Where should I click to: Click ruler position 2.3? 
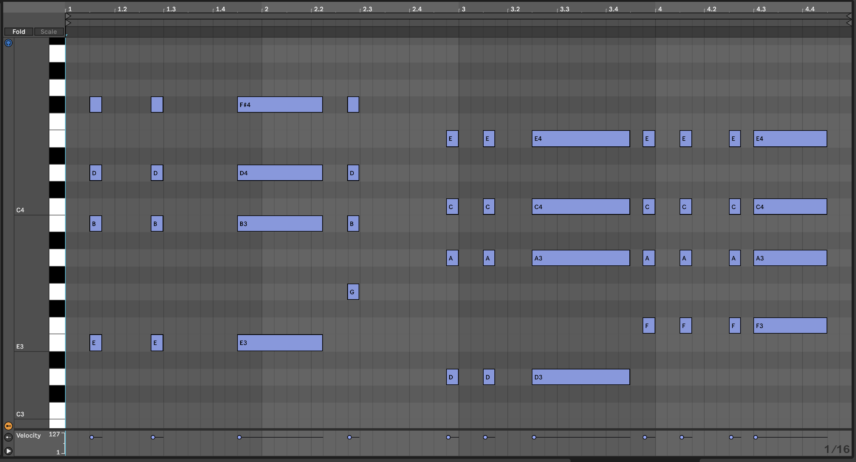point(367,9)
